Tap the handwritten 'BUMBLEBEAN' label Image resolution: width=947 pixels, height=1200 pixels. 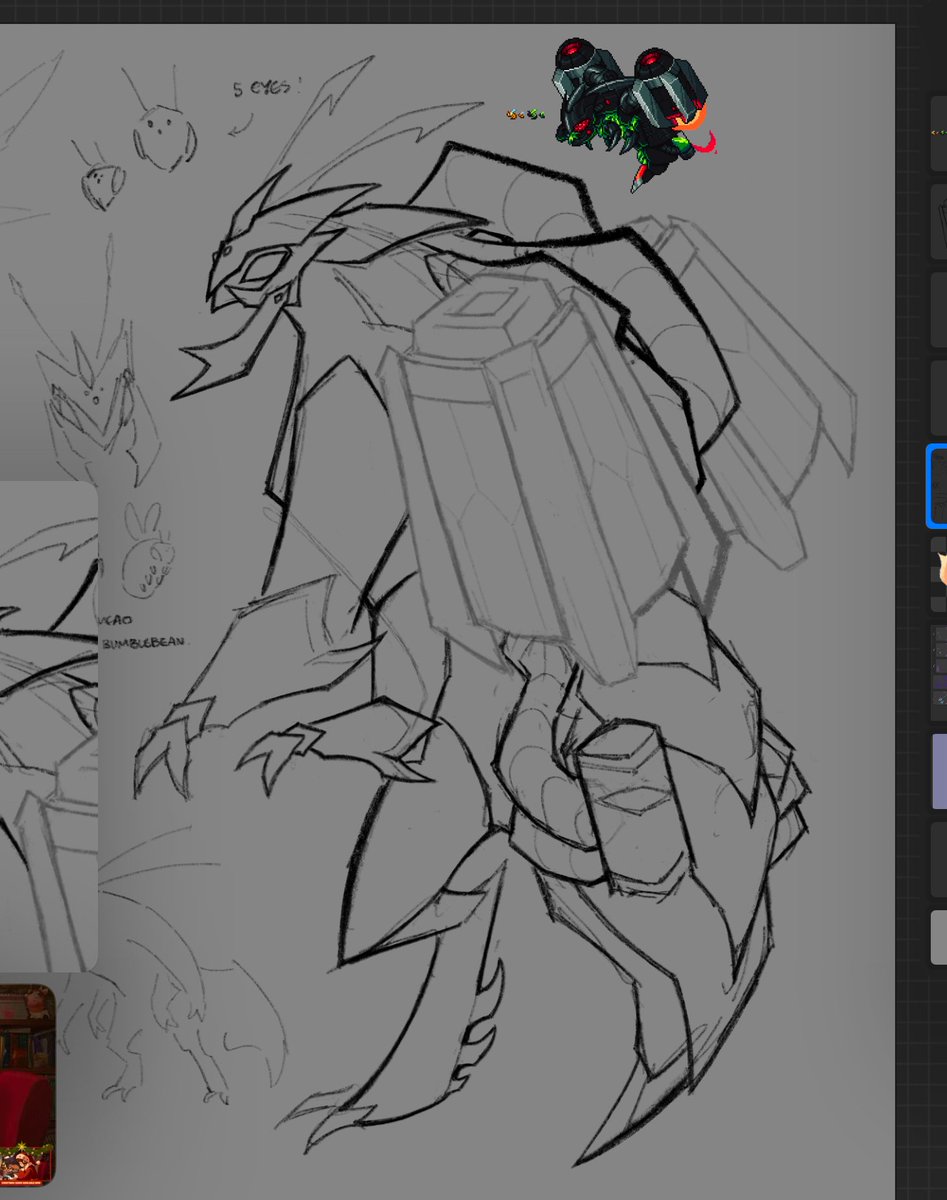[x=143, y=645]
